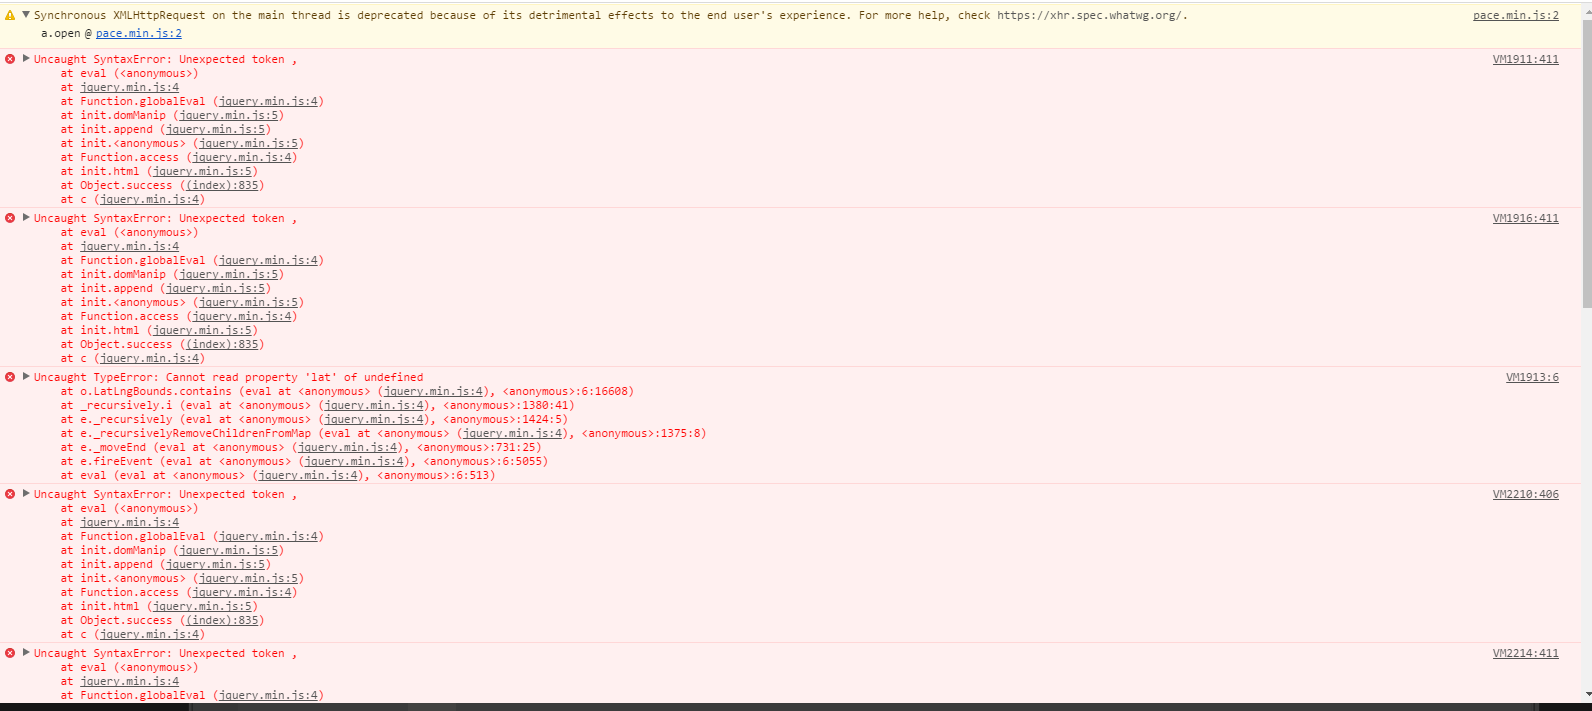Open Object.success (index):835 link in VM1916:411 error
Viewport: 1592px width, 711px height.
222,344
